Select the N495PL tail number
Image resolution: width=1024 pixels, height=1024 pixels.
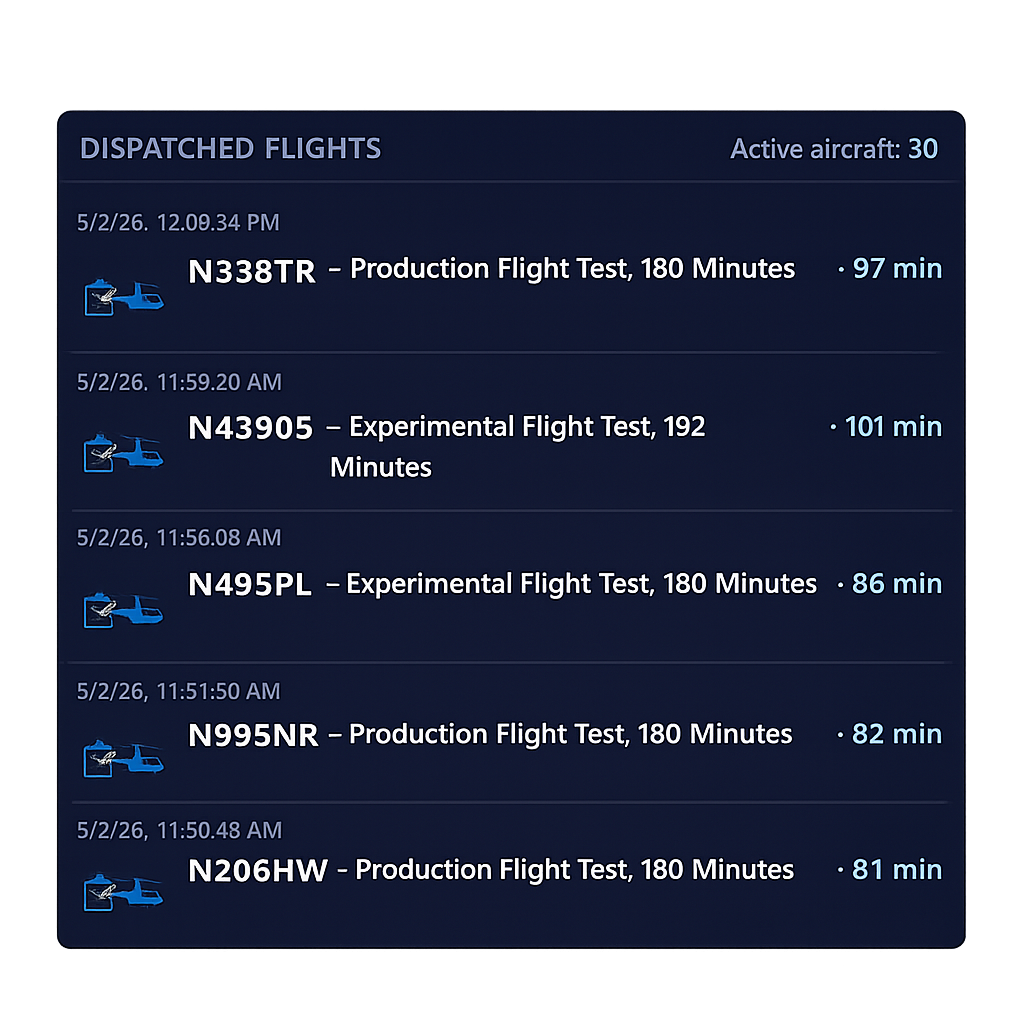249,584
